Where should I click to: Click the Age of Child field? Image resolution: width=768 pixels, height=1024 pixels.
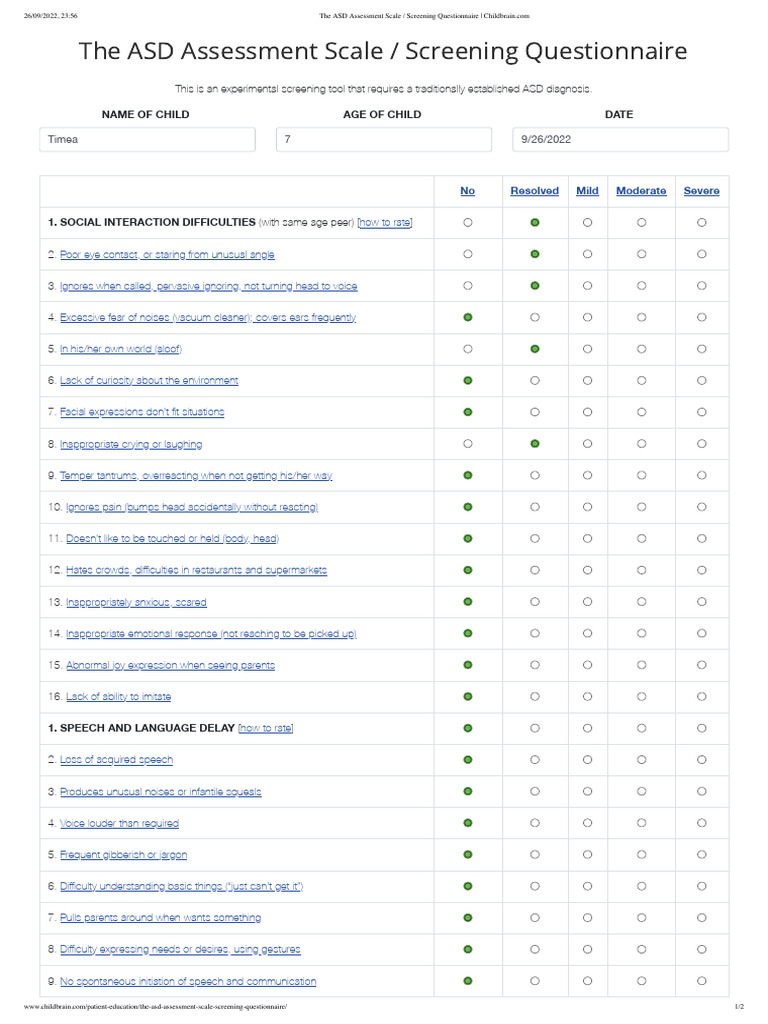pyautogui.click(x=383, y=140)
